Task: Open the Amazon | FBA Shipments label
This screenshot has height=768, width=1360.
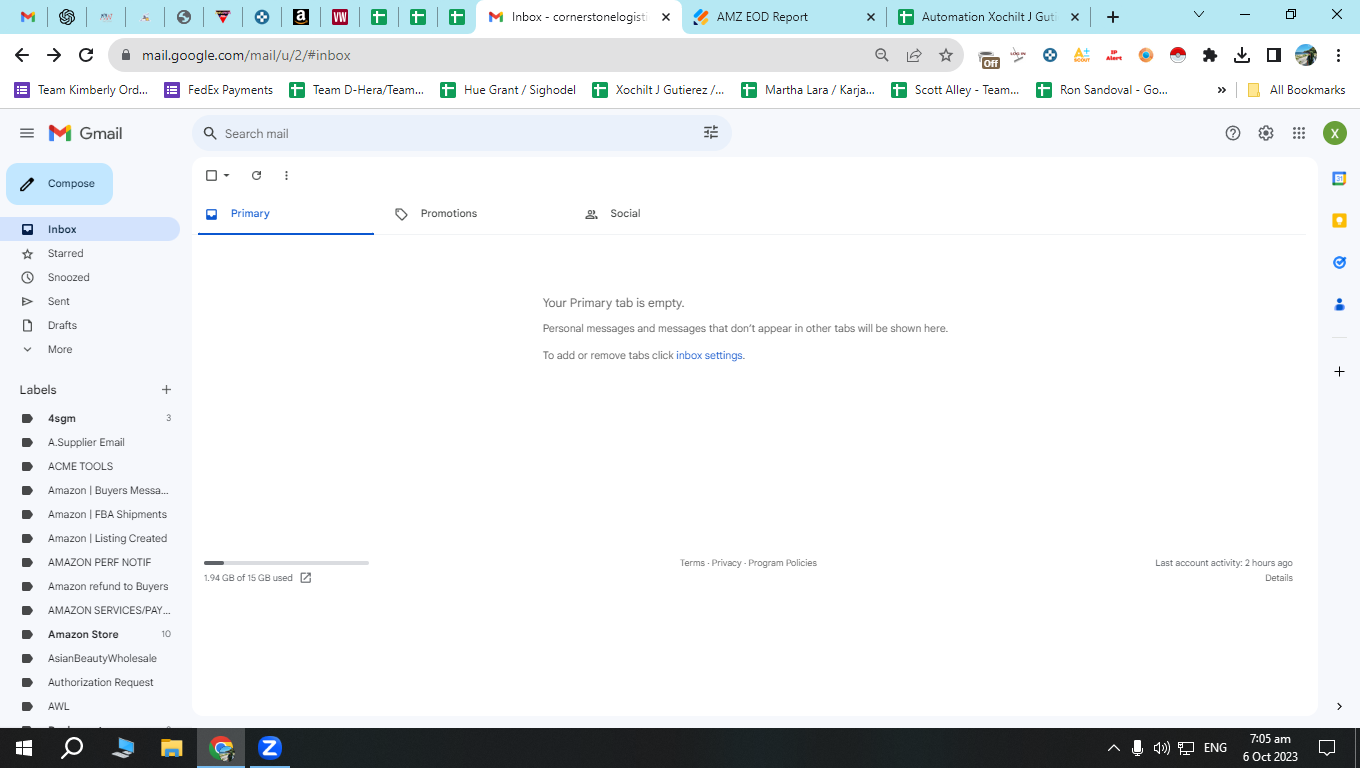Action: [x=90, y=514]
